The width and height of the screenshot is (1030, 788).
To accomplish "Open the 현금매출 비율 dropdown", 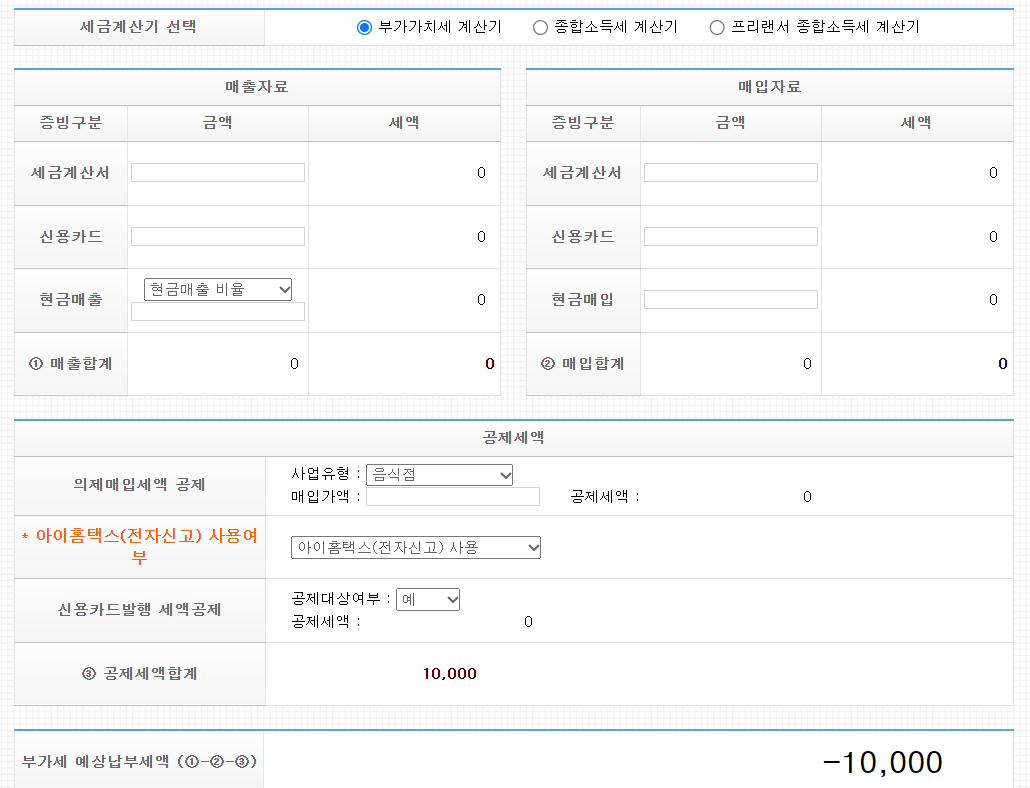I will click(217, 289).
